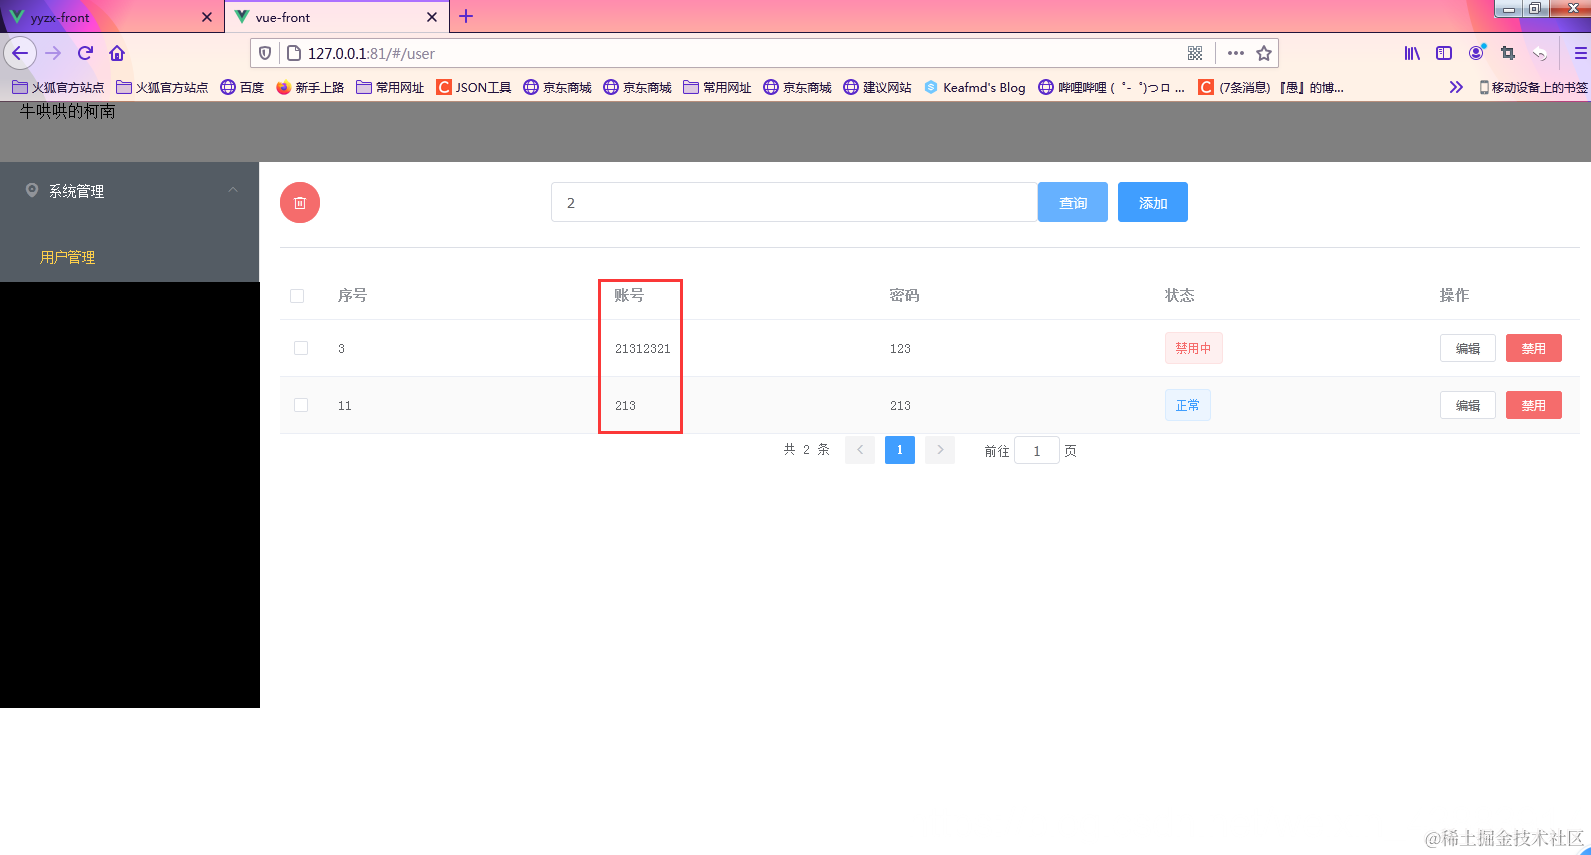The width and height of the screenshot is (1591, 855).
Task: Click the 状态 column header
Action: click(1180, 295)
